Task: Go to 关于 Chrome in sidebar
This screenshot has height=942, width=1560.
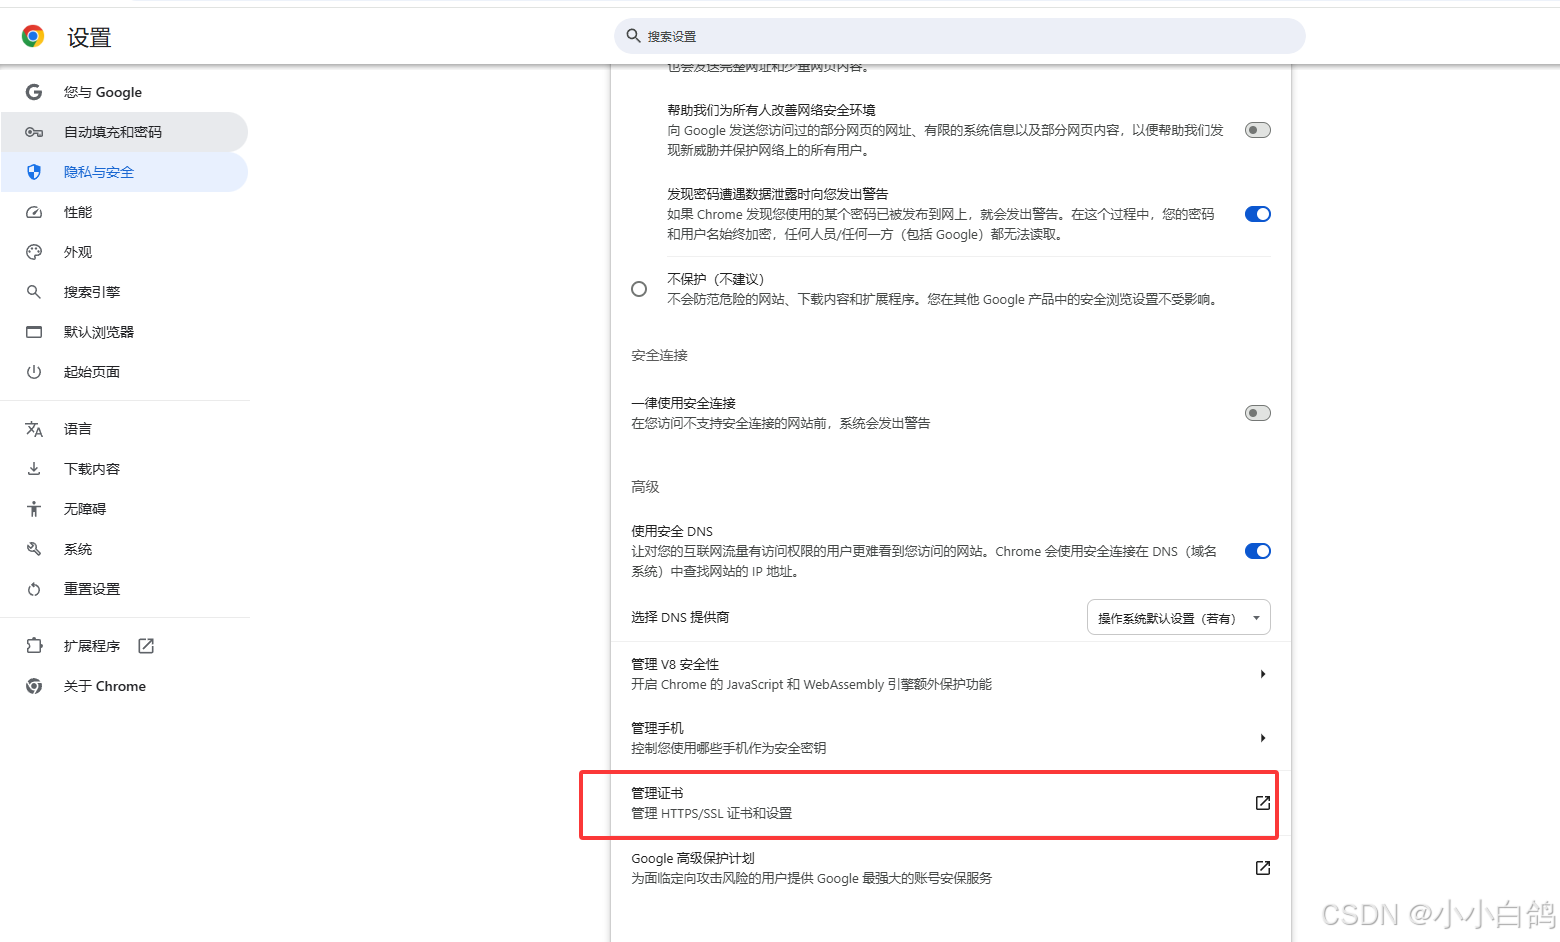Action: [104, 686]
